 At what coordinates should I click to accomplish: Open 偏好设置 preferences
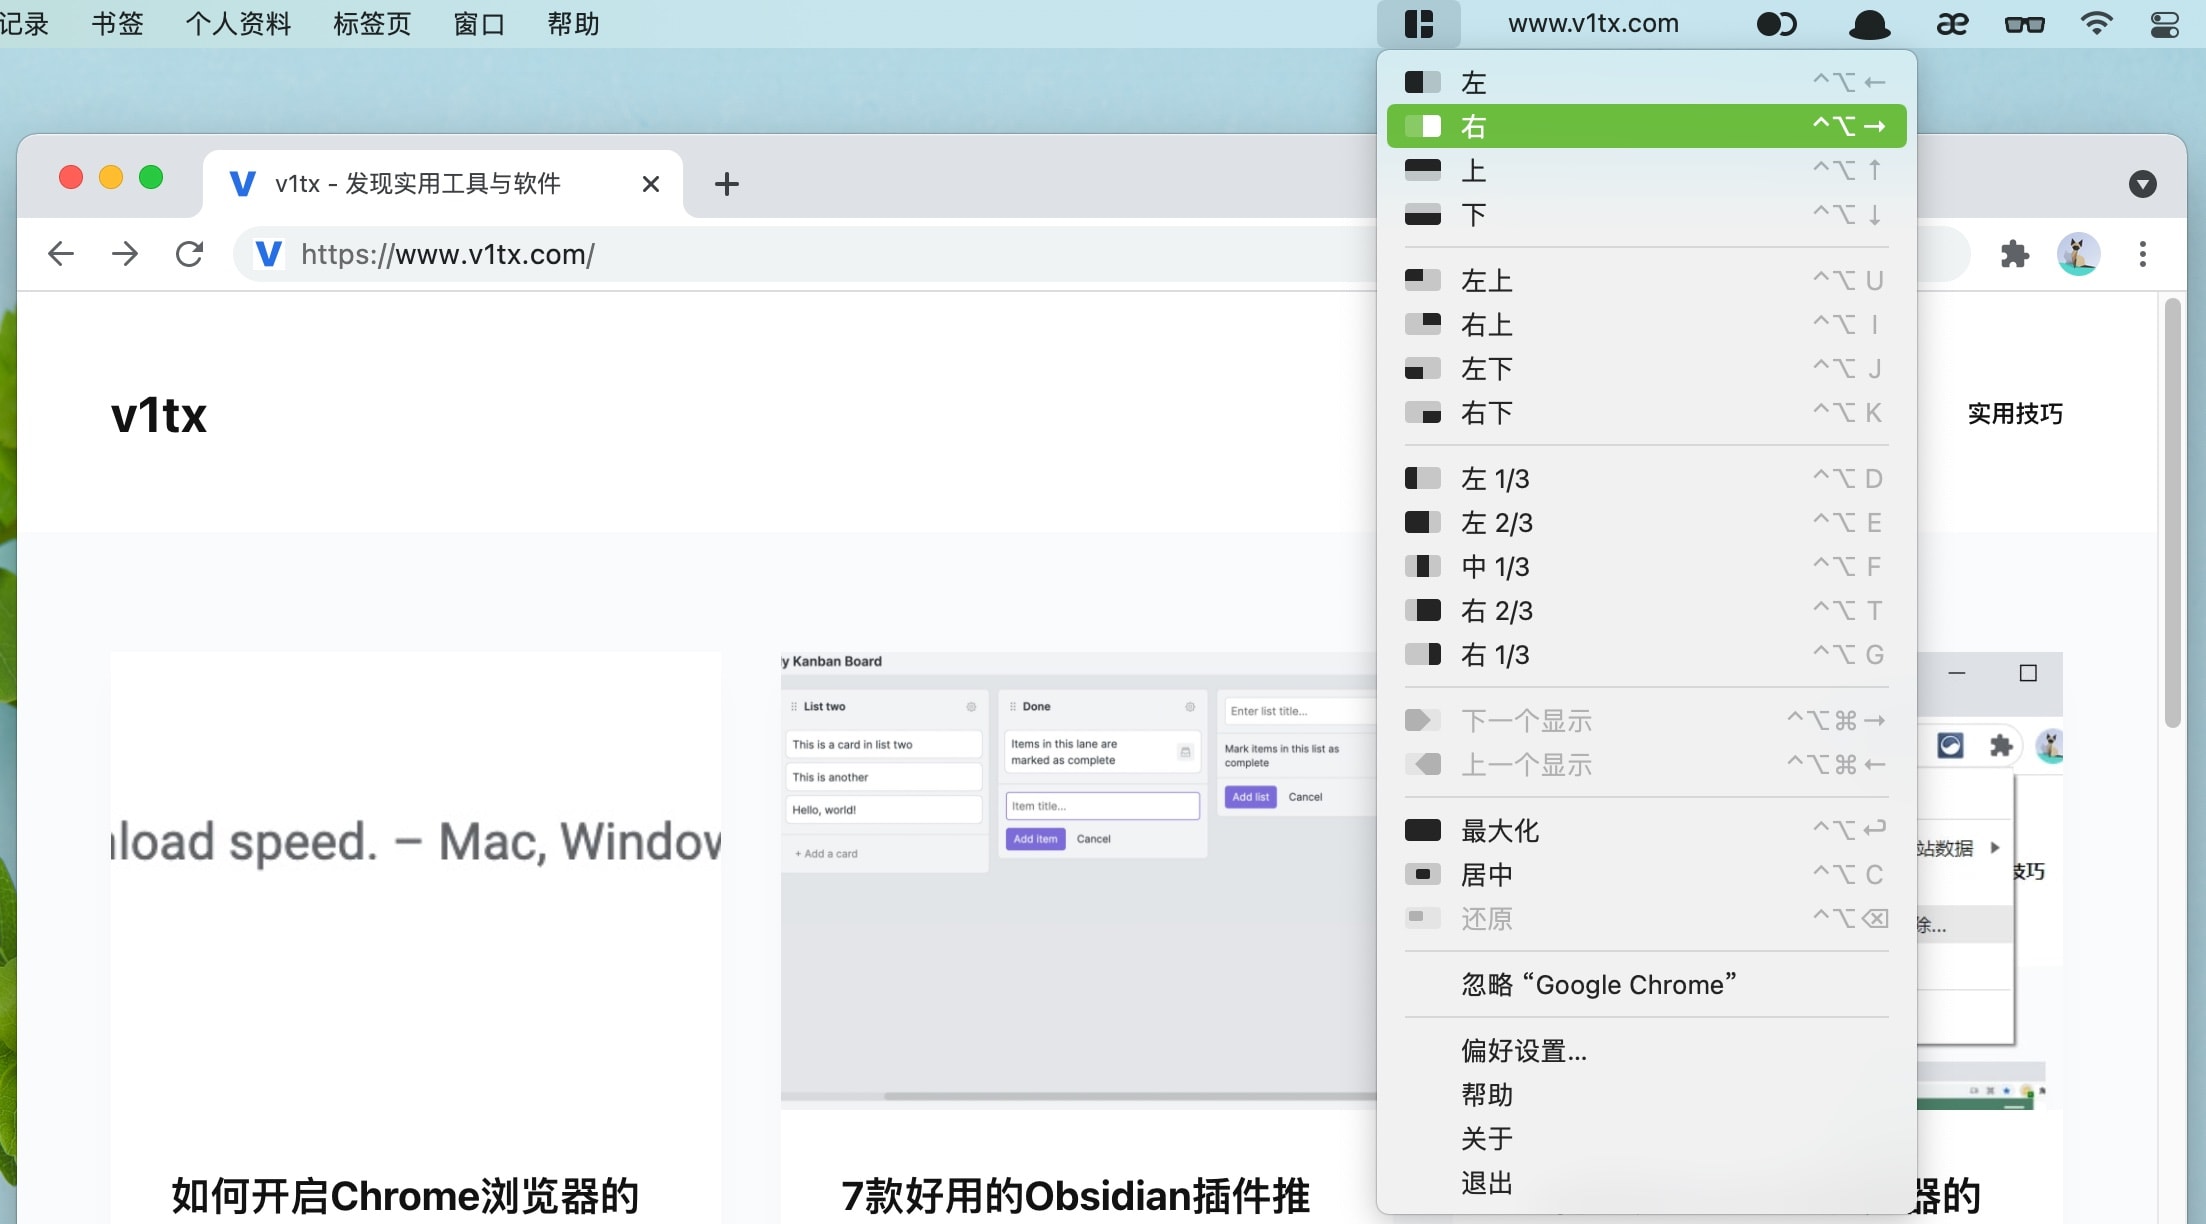pos(1524,1050)
